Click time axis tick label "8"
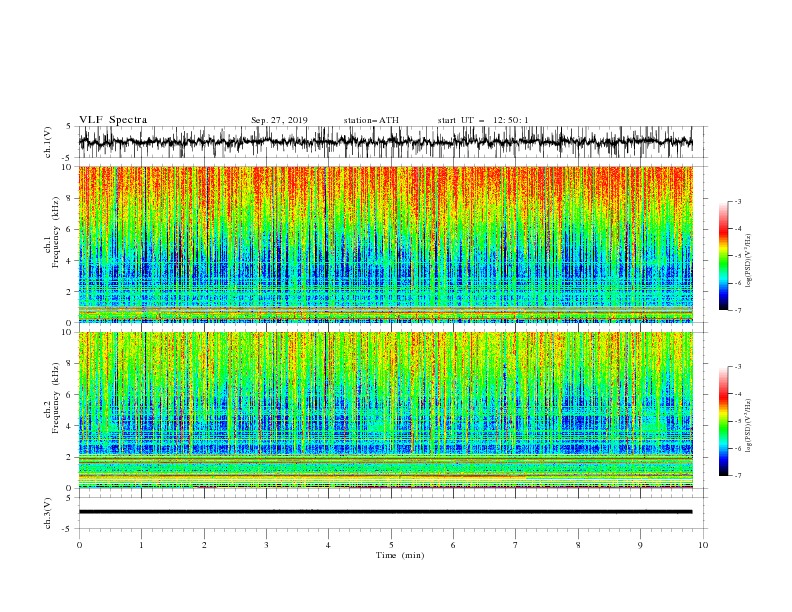 (578, 545)
